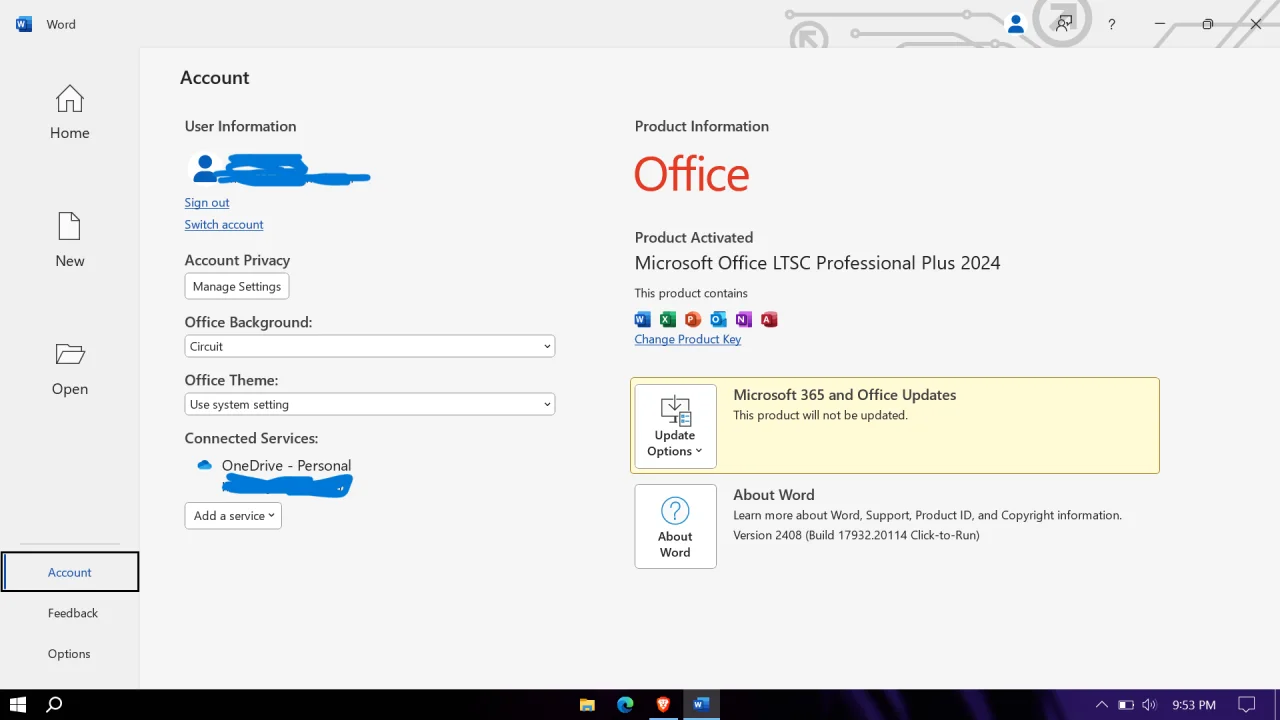Click the feedback person icon in title bar

[1064, 24]
